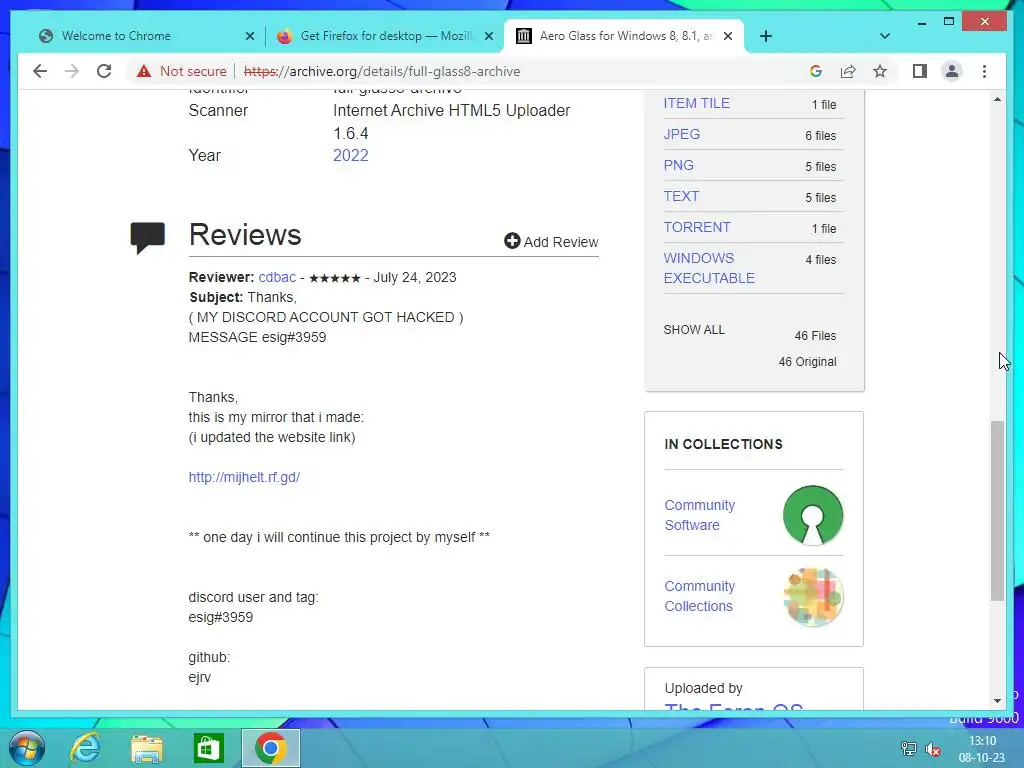Viewport: 1024px width, 768px height.
Task: Switch to Get Firefox for desktop tab
Action: (385, 36)
